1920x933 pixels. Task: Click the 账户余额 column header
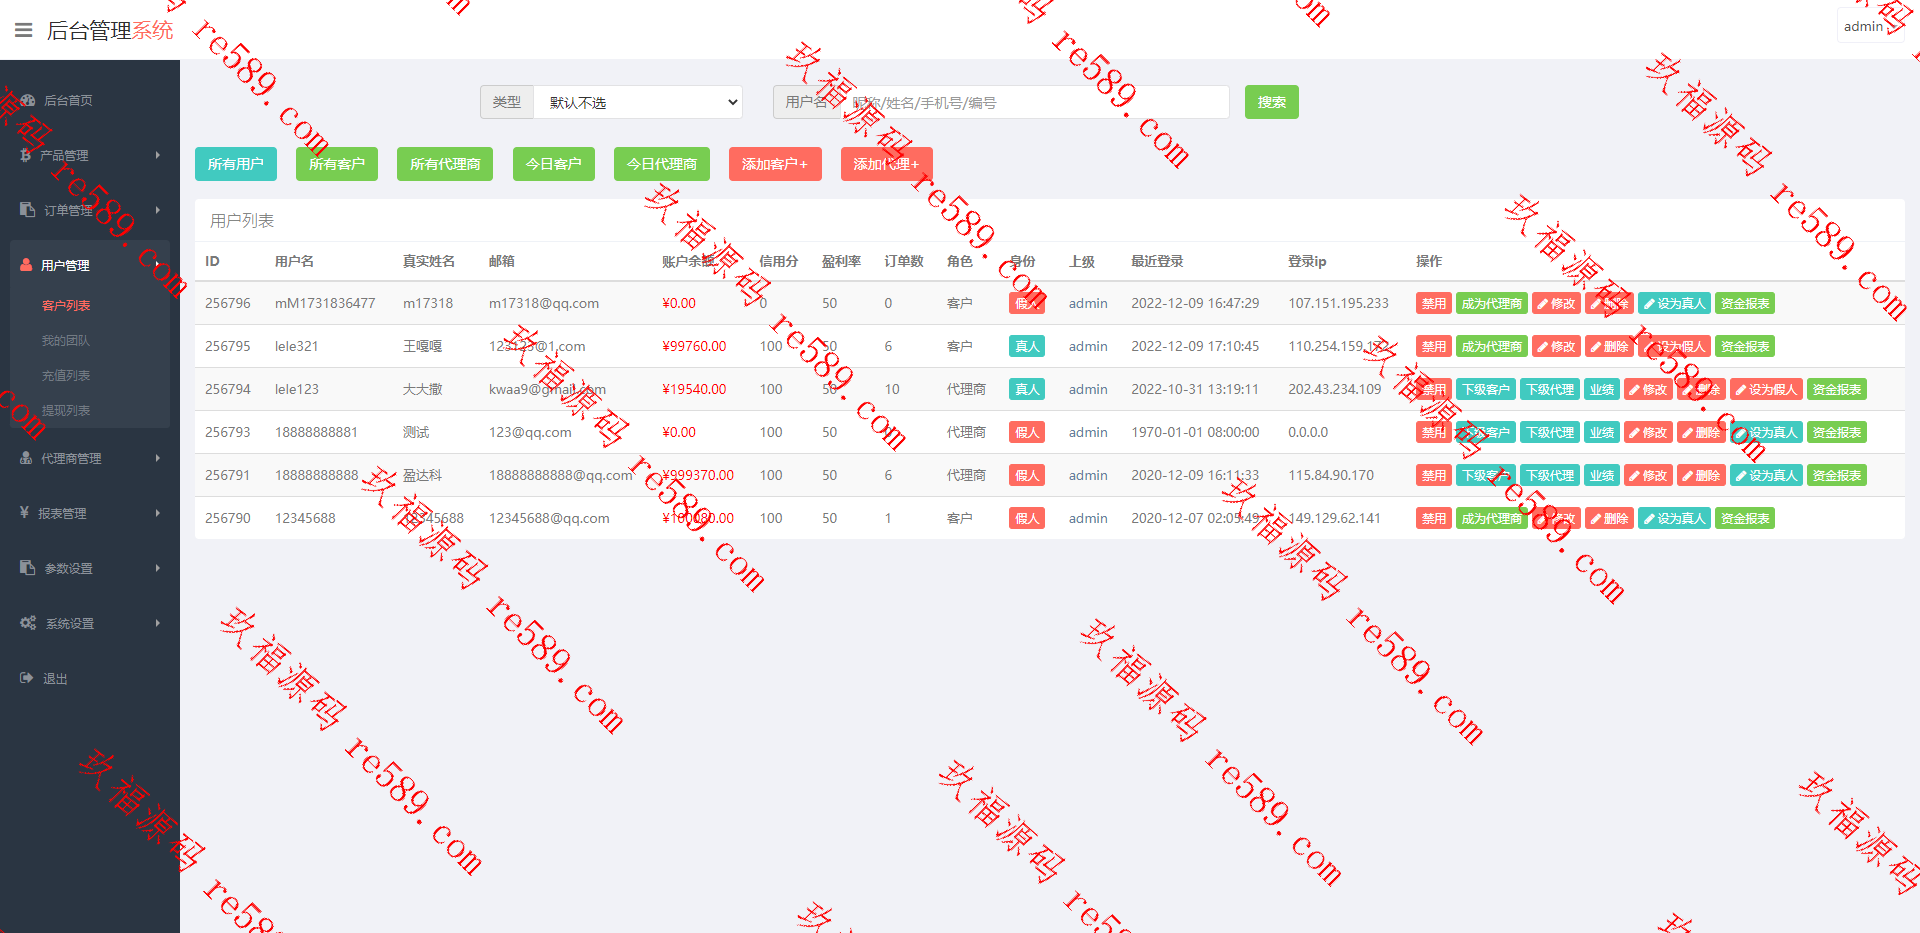coord(688,262)
